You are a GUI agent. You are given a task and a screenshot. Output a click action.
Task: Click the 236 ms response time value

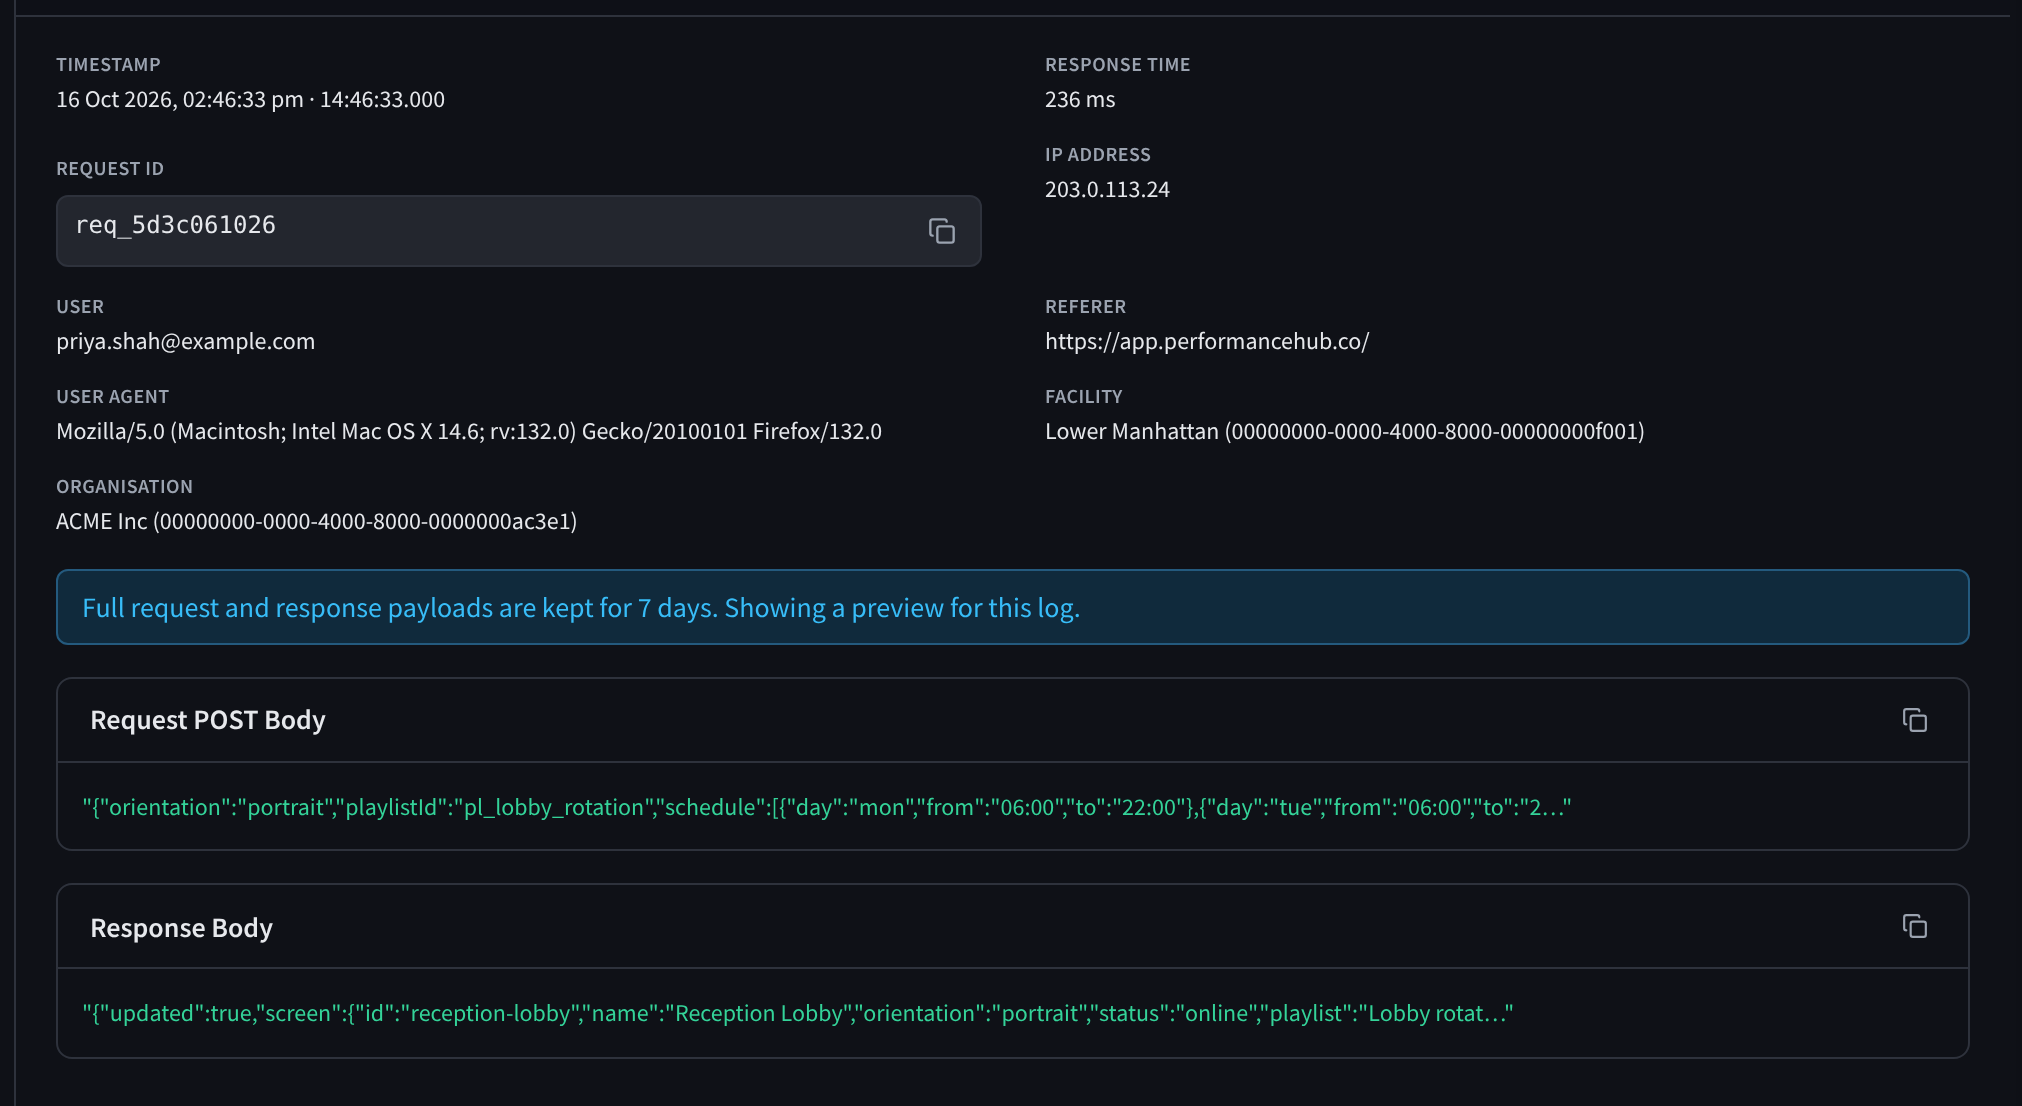(x=1080, y=99)
